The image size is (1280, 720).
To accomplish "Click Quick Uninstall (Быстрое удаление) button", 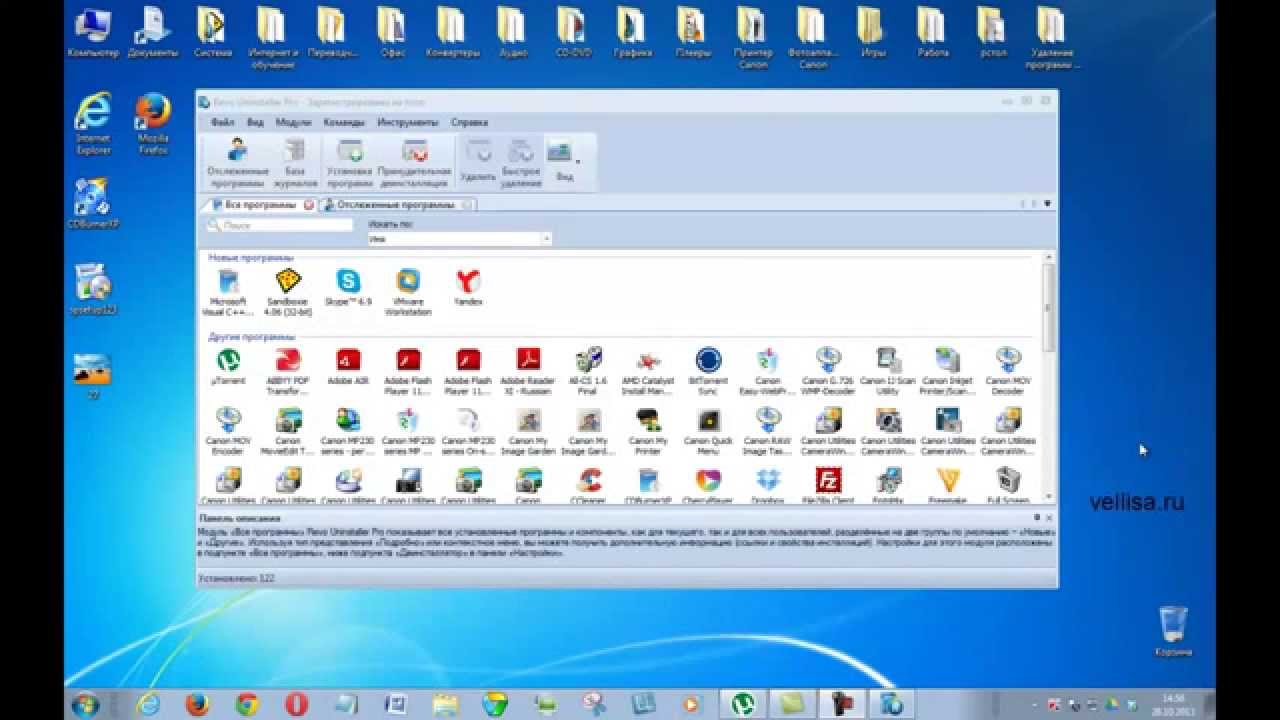I will coord(521,163).
